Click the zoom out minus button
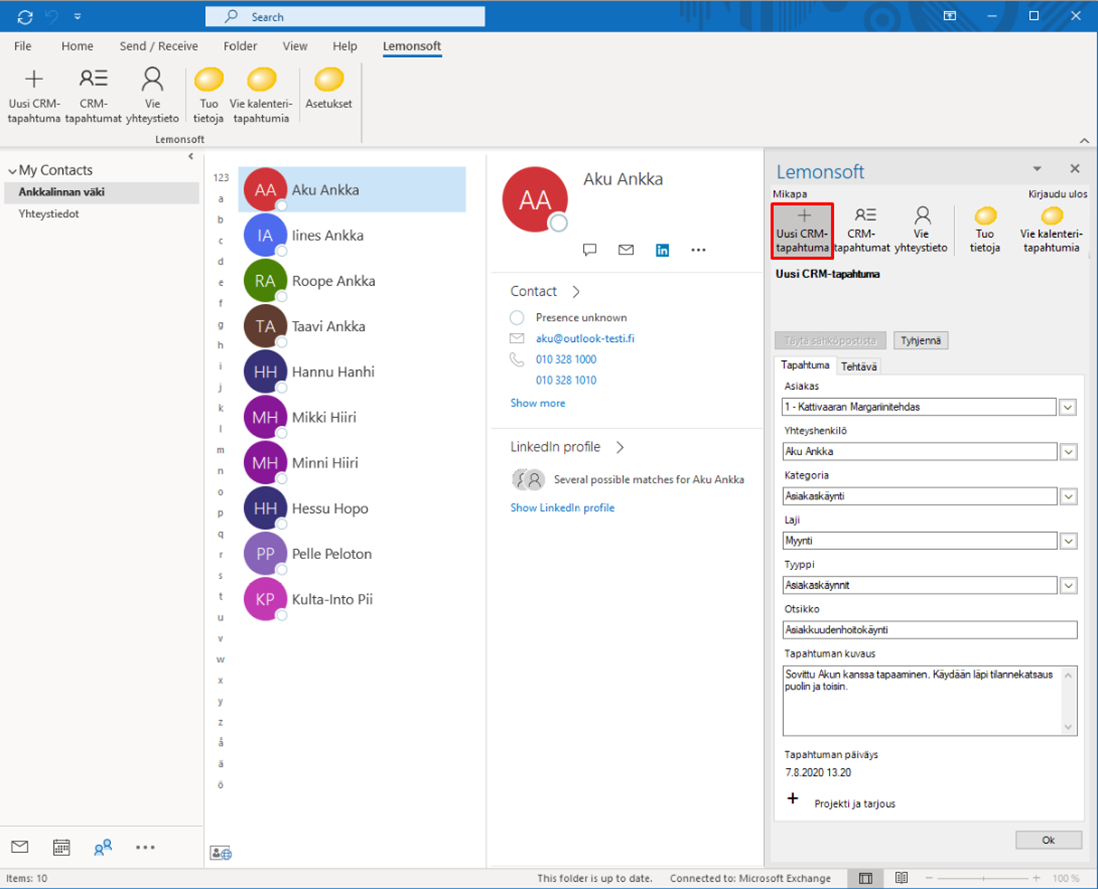This screenshot has height=889, width=1098. (x=929, y=878)
